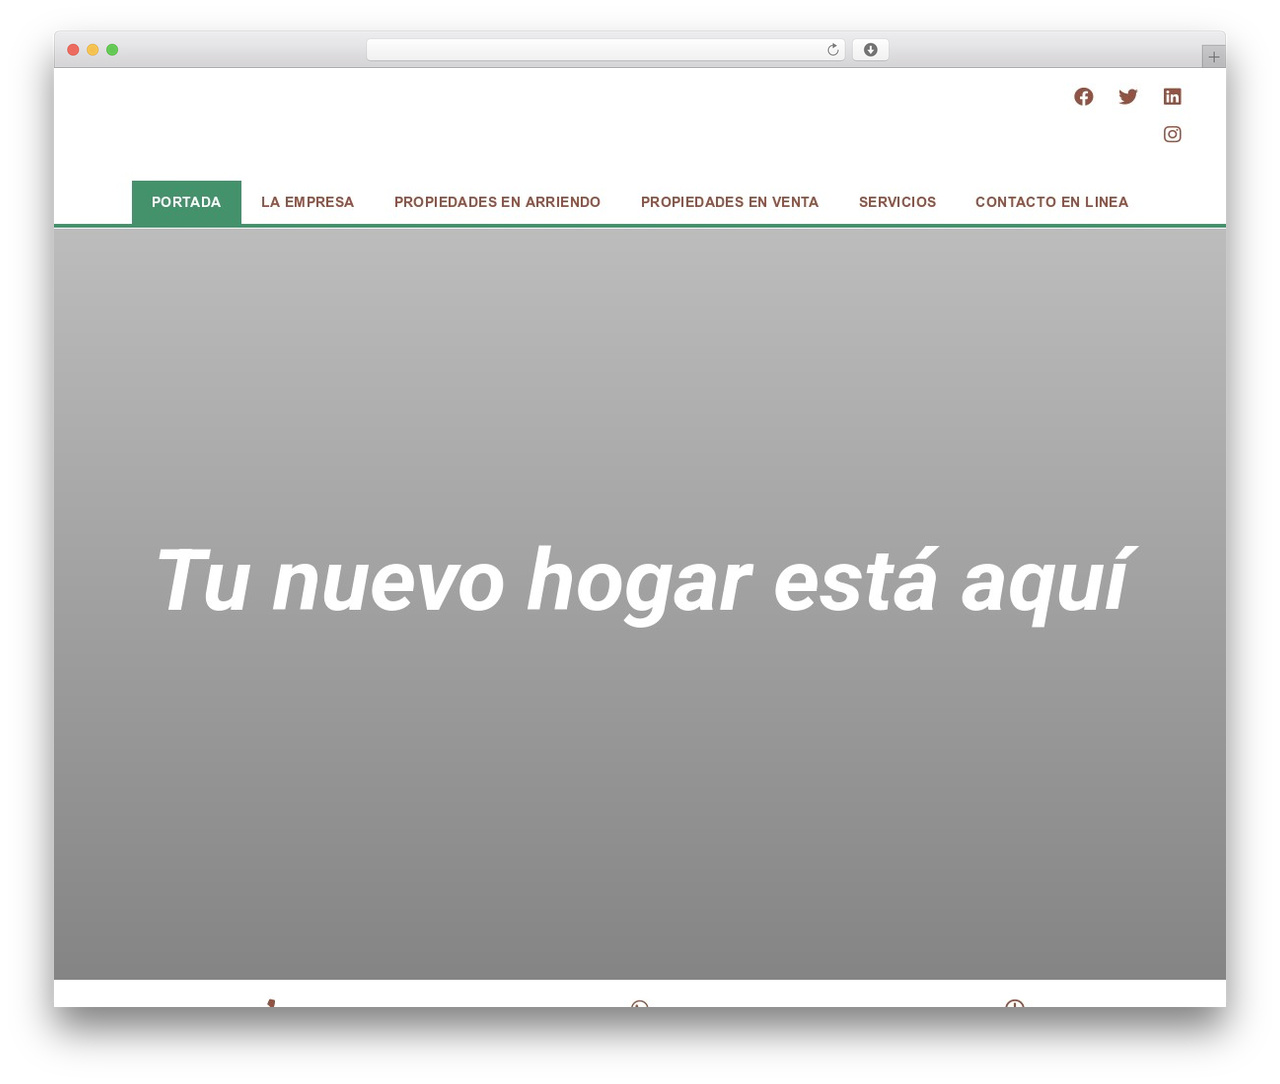Minimize the window with yellow button
This screenshot has width=1280, height=1084.
(92, 50)
